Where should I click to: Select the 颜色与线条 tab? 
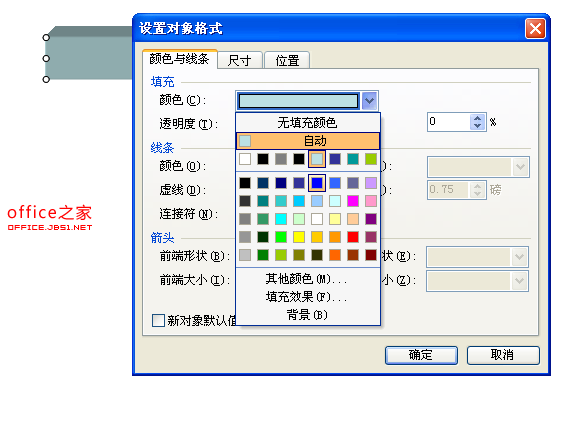coord(180,59)
